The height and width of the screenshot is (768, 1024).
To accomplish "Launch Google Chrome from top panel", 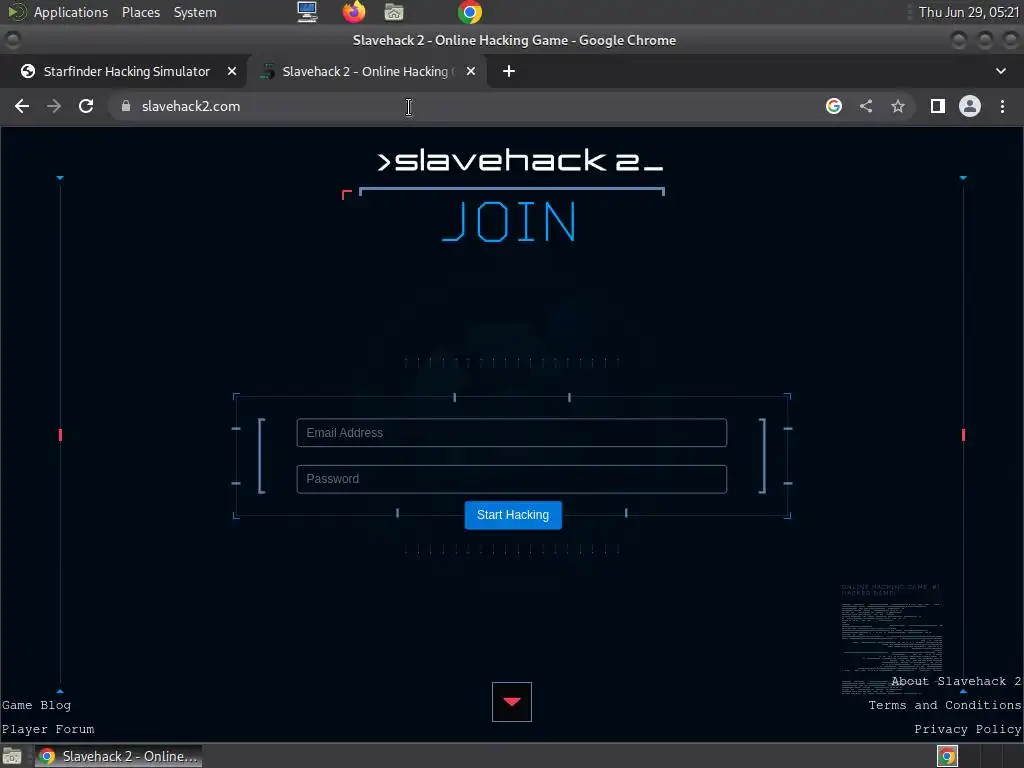I will (470, 12).
